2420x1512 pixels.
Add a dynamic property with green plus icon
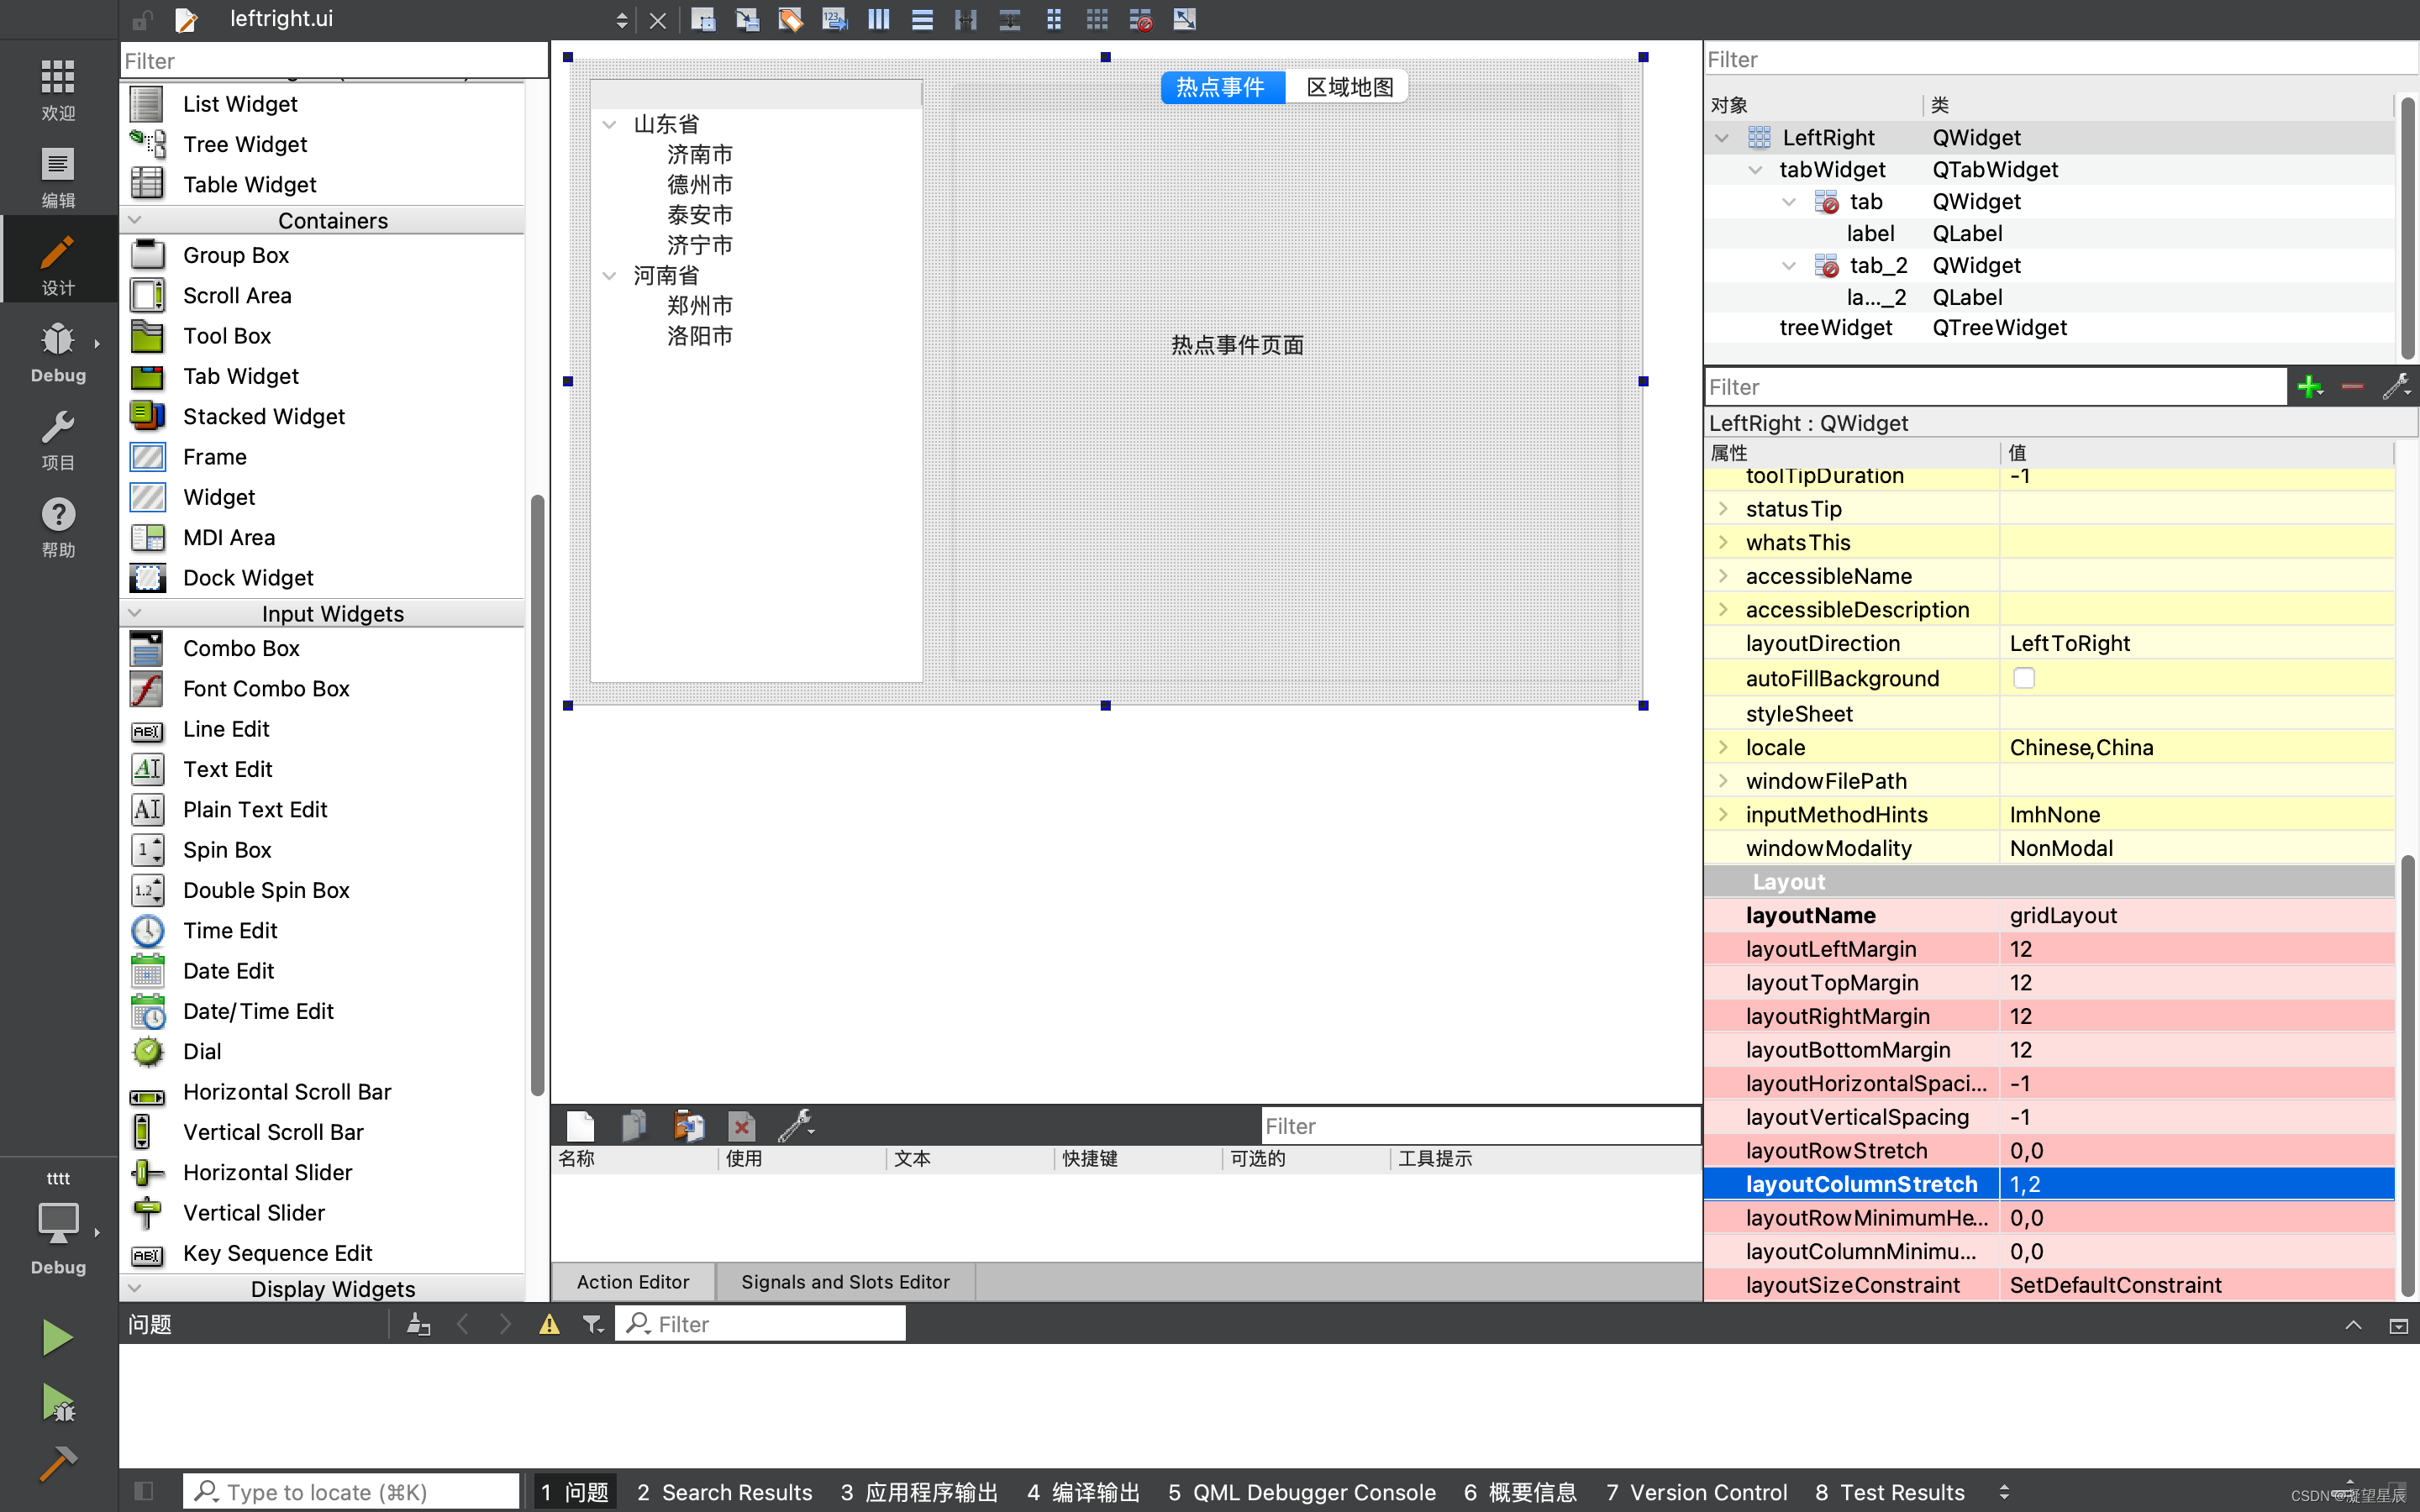2309,386
